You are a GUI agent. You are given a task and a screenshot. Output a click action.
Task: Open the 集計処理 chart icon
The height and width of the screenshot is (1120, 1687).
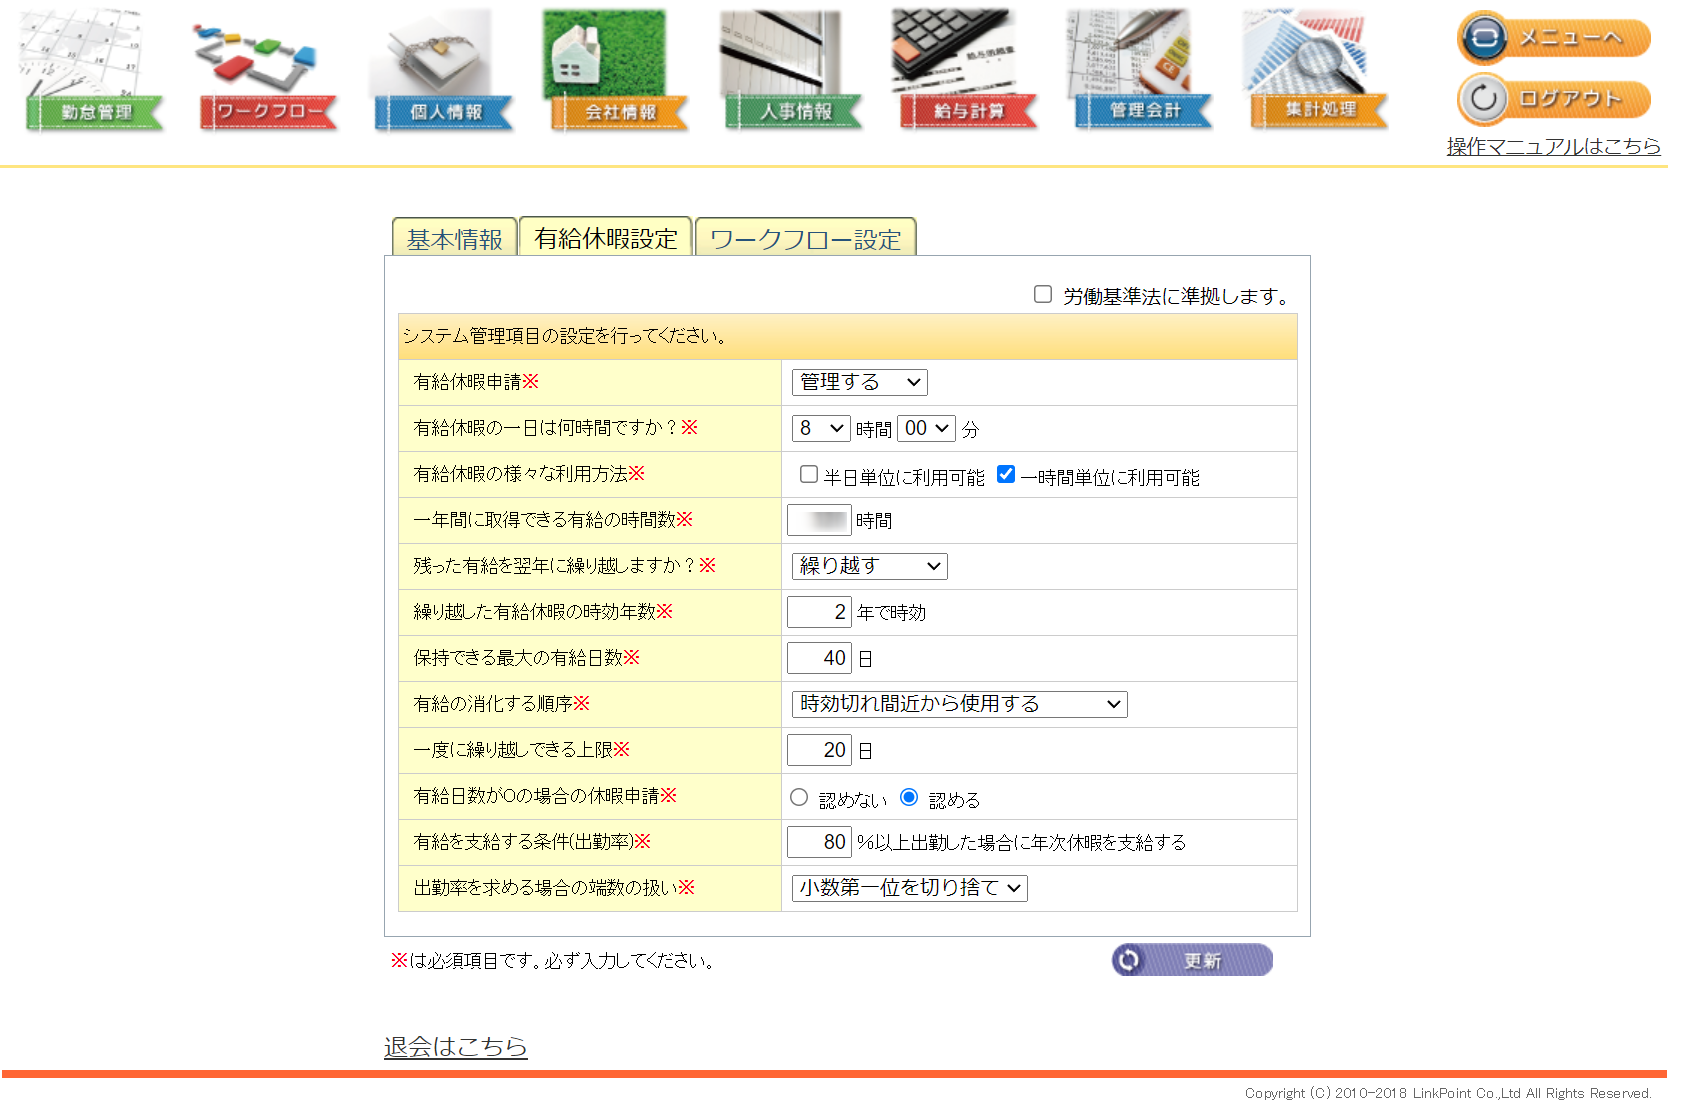[x=1317, y=72]
